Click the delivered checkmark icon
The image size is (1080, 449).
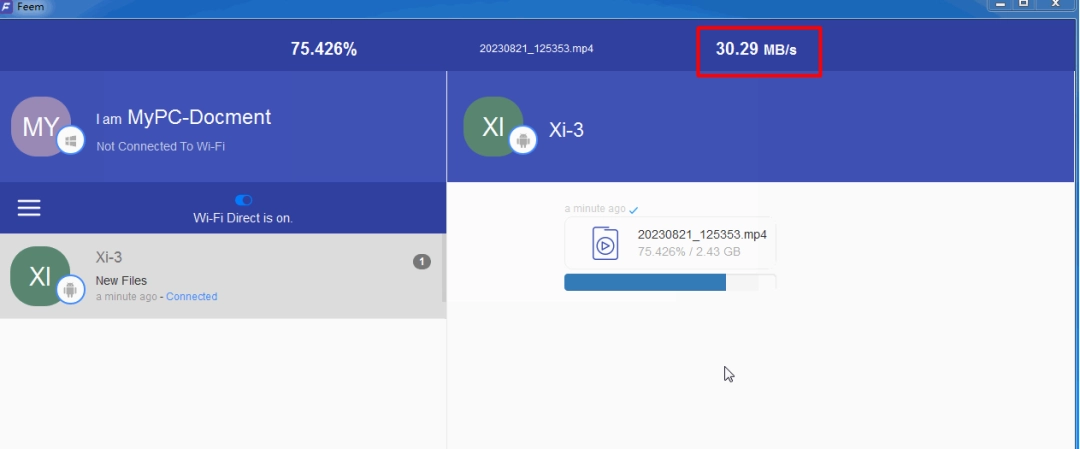tap(634, 210)
